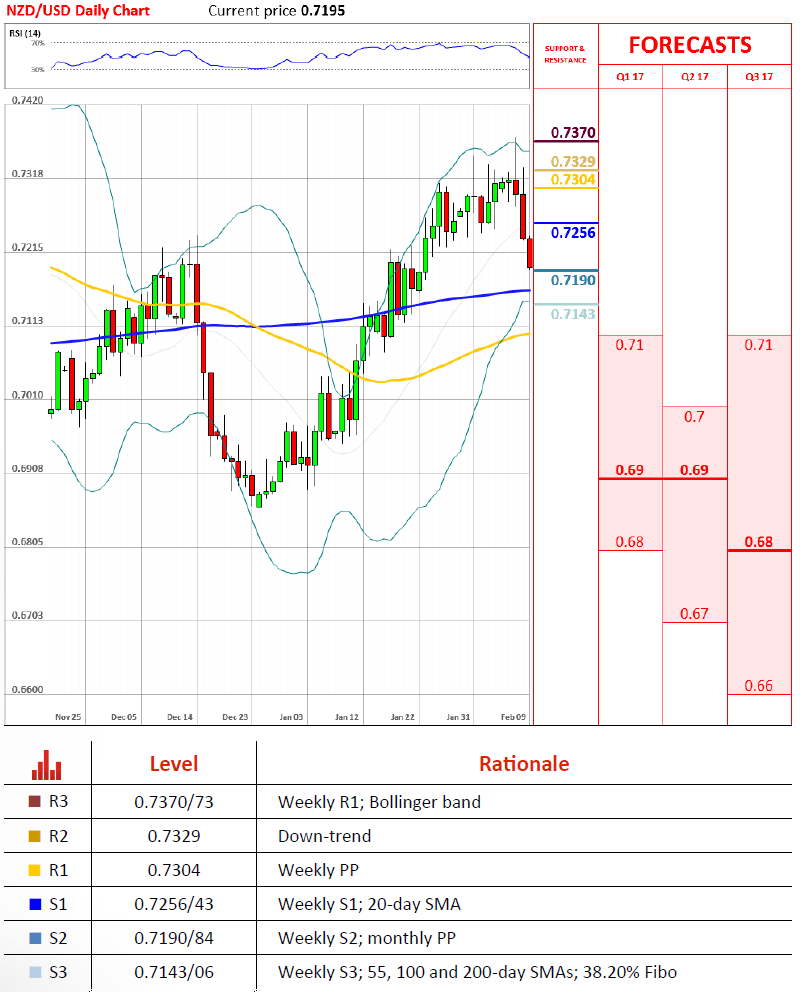Image resolution: width=800 pixels, height=992 pixels.
Task: Click the 0.7143/06 level cell
Action: tap(174, 972)
